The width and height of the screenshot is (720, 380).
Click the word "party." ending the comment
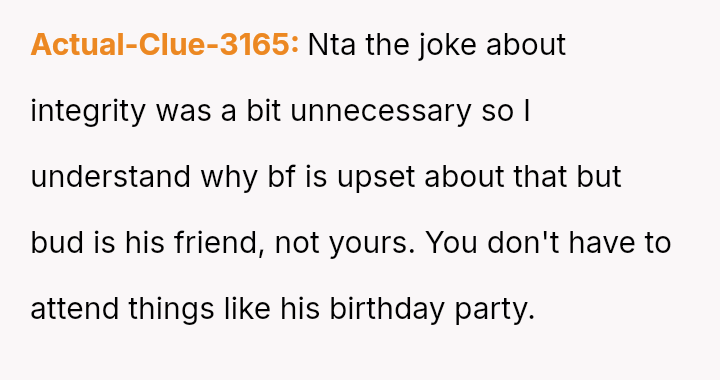pos(495,310)
